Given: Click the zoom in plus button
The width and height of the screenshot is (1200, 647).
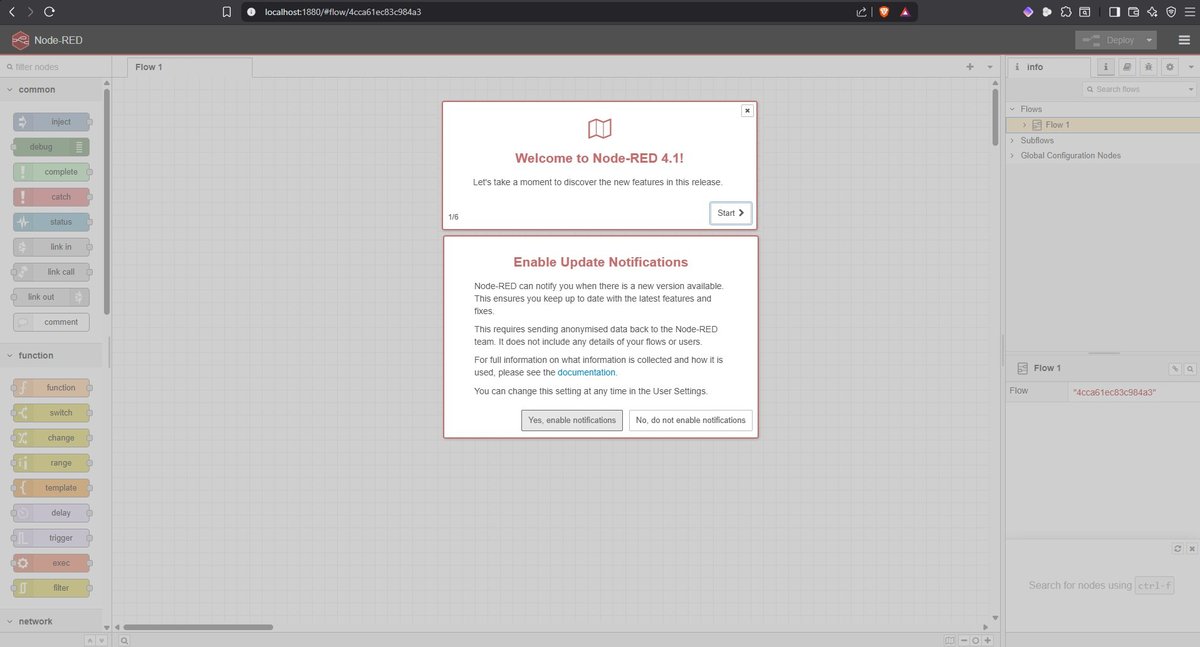Looking at the screenshot, I should pyautogui.click(x=988, y=640).
